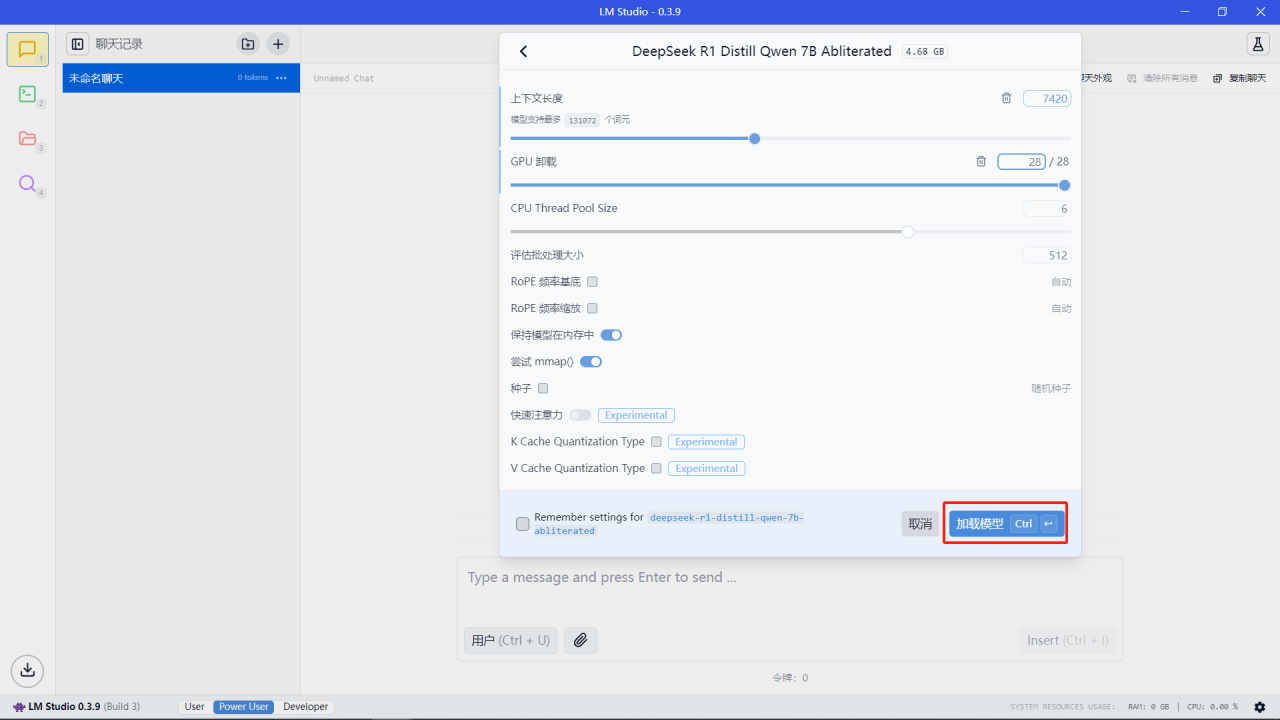Open 用户 (Ctrl + U) role selector
Image resolution: width=1280 pixels, height=720 pixels.
click(511, 640)
